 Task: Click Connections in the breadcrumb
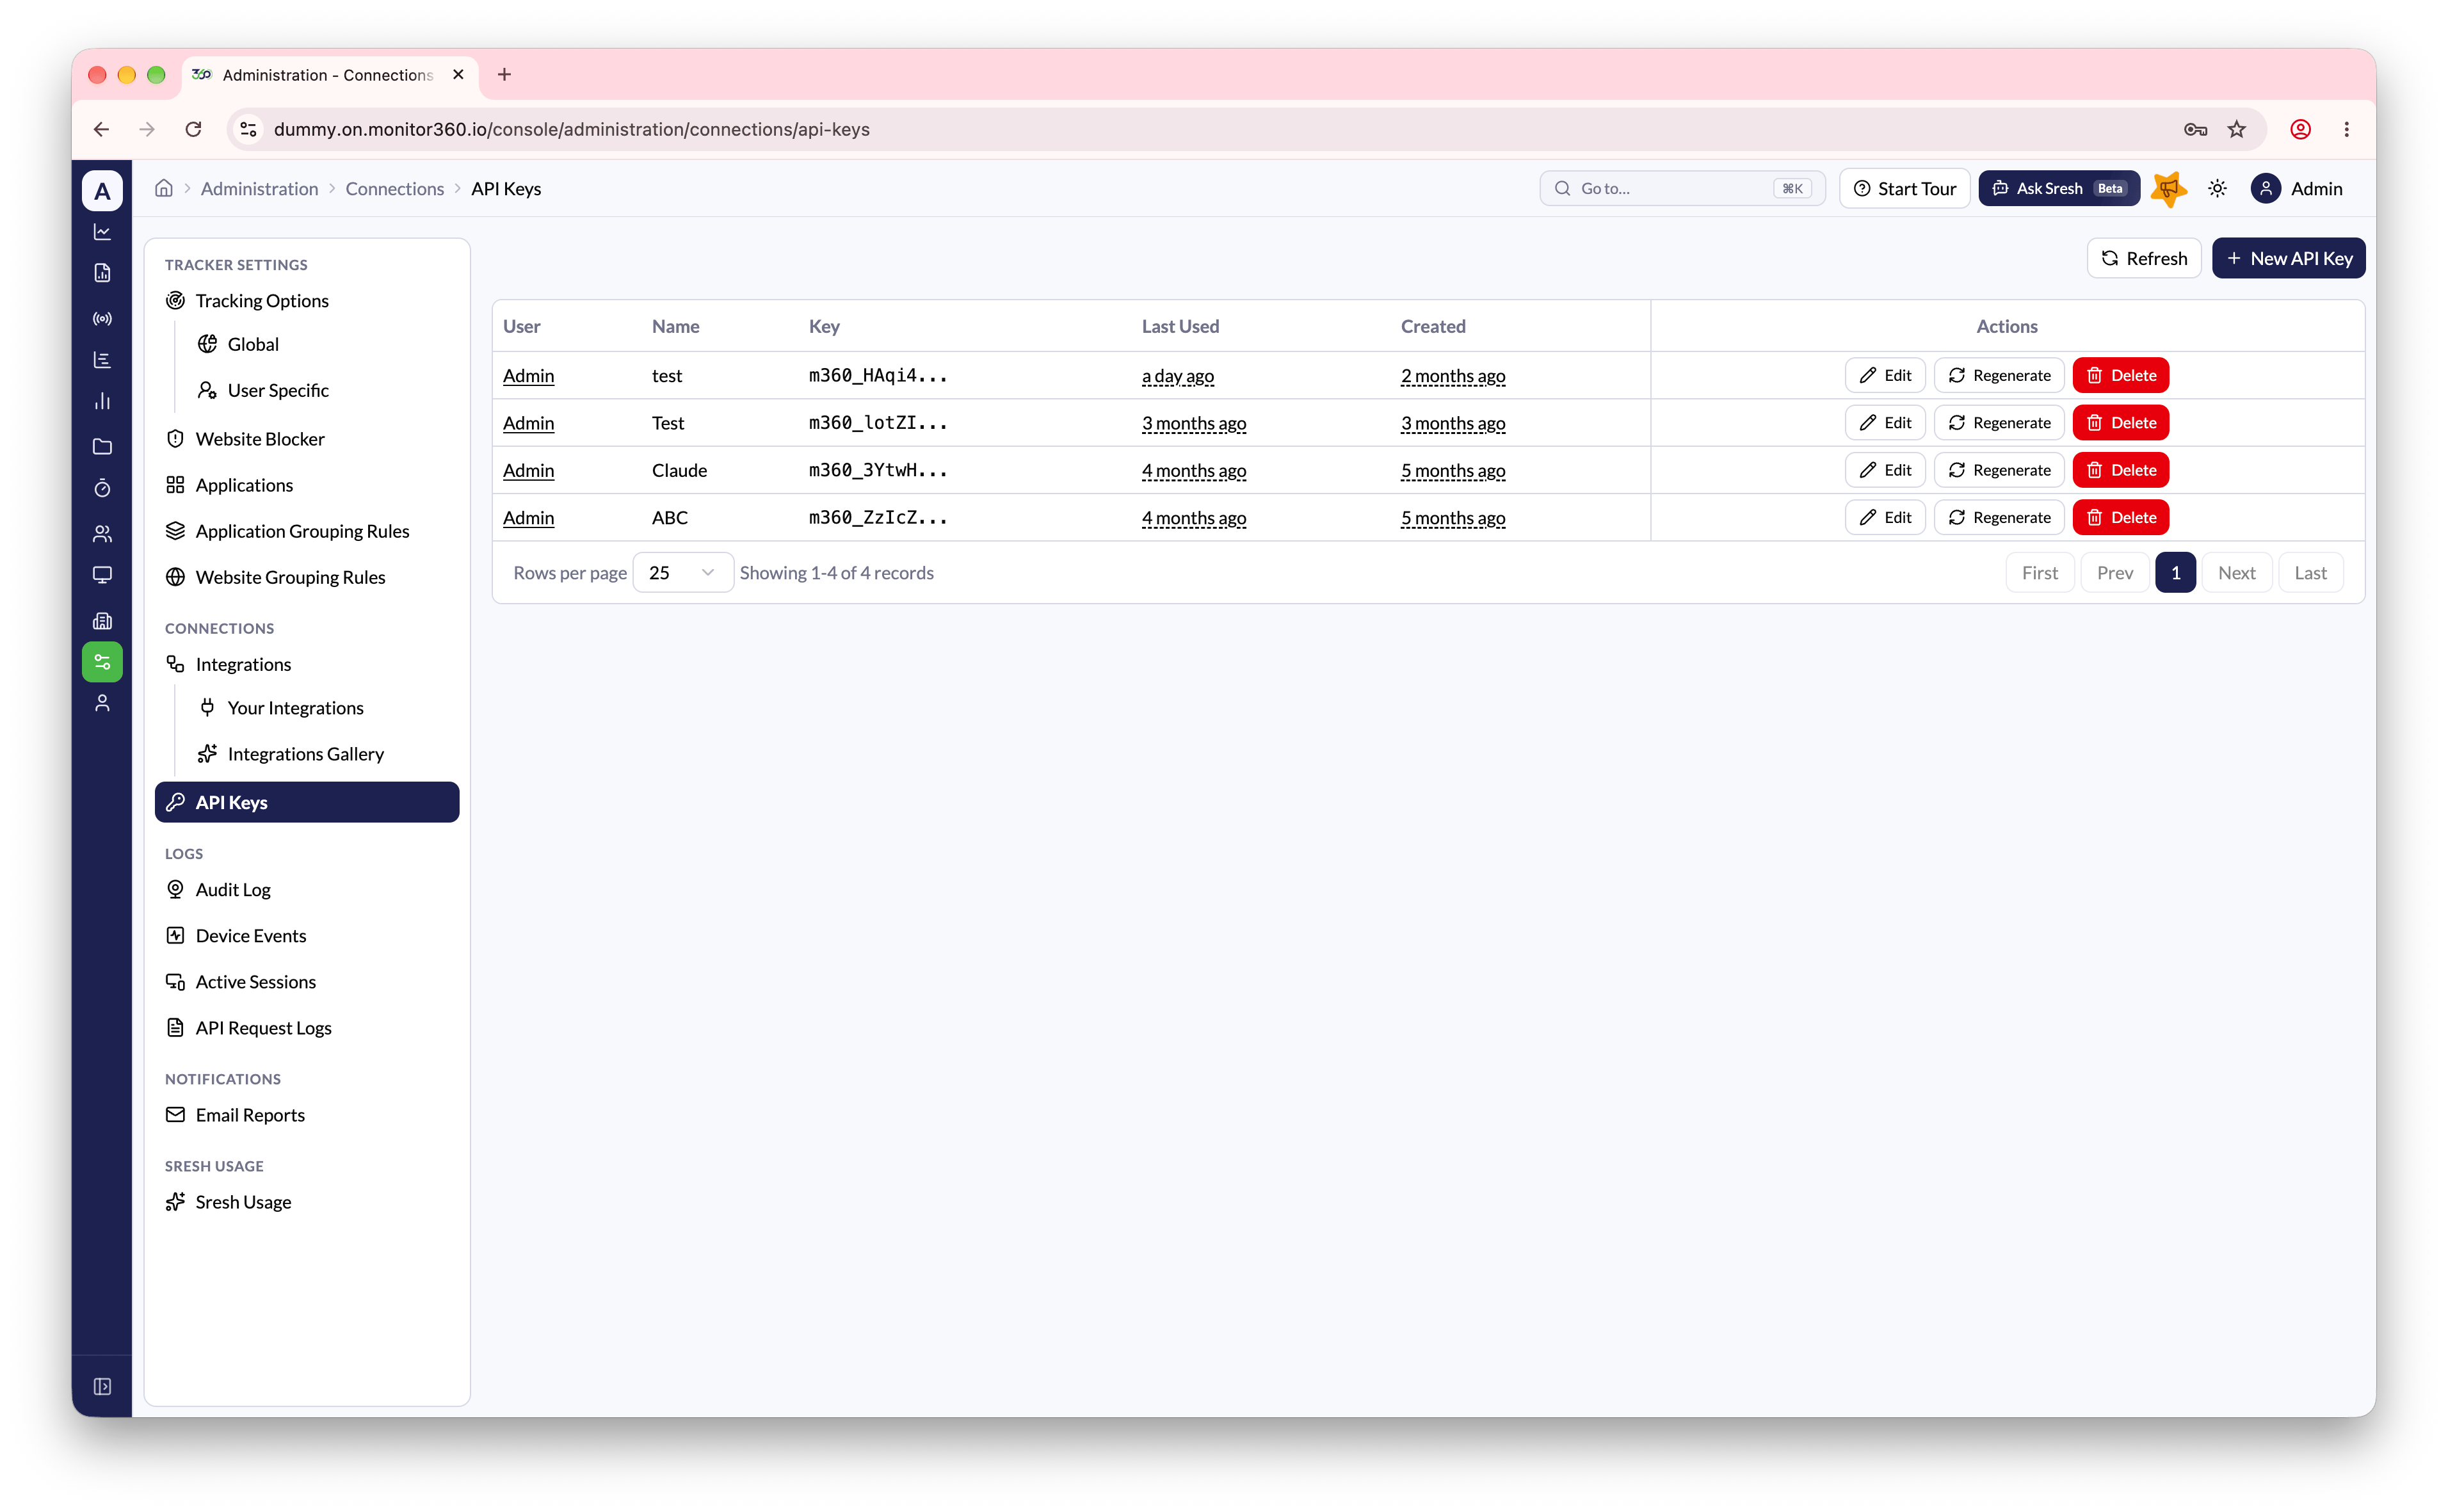(394, 188)
